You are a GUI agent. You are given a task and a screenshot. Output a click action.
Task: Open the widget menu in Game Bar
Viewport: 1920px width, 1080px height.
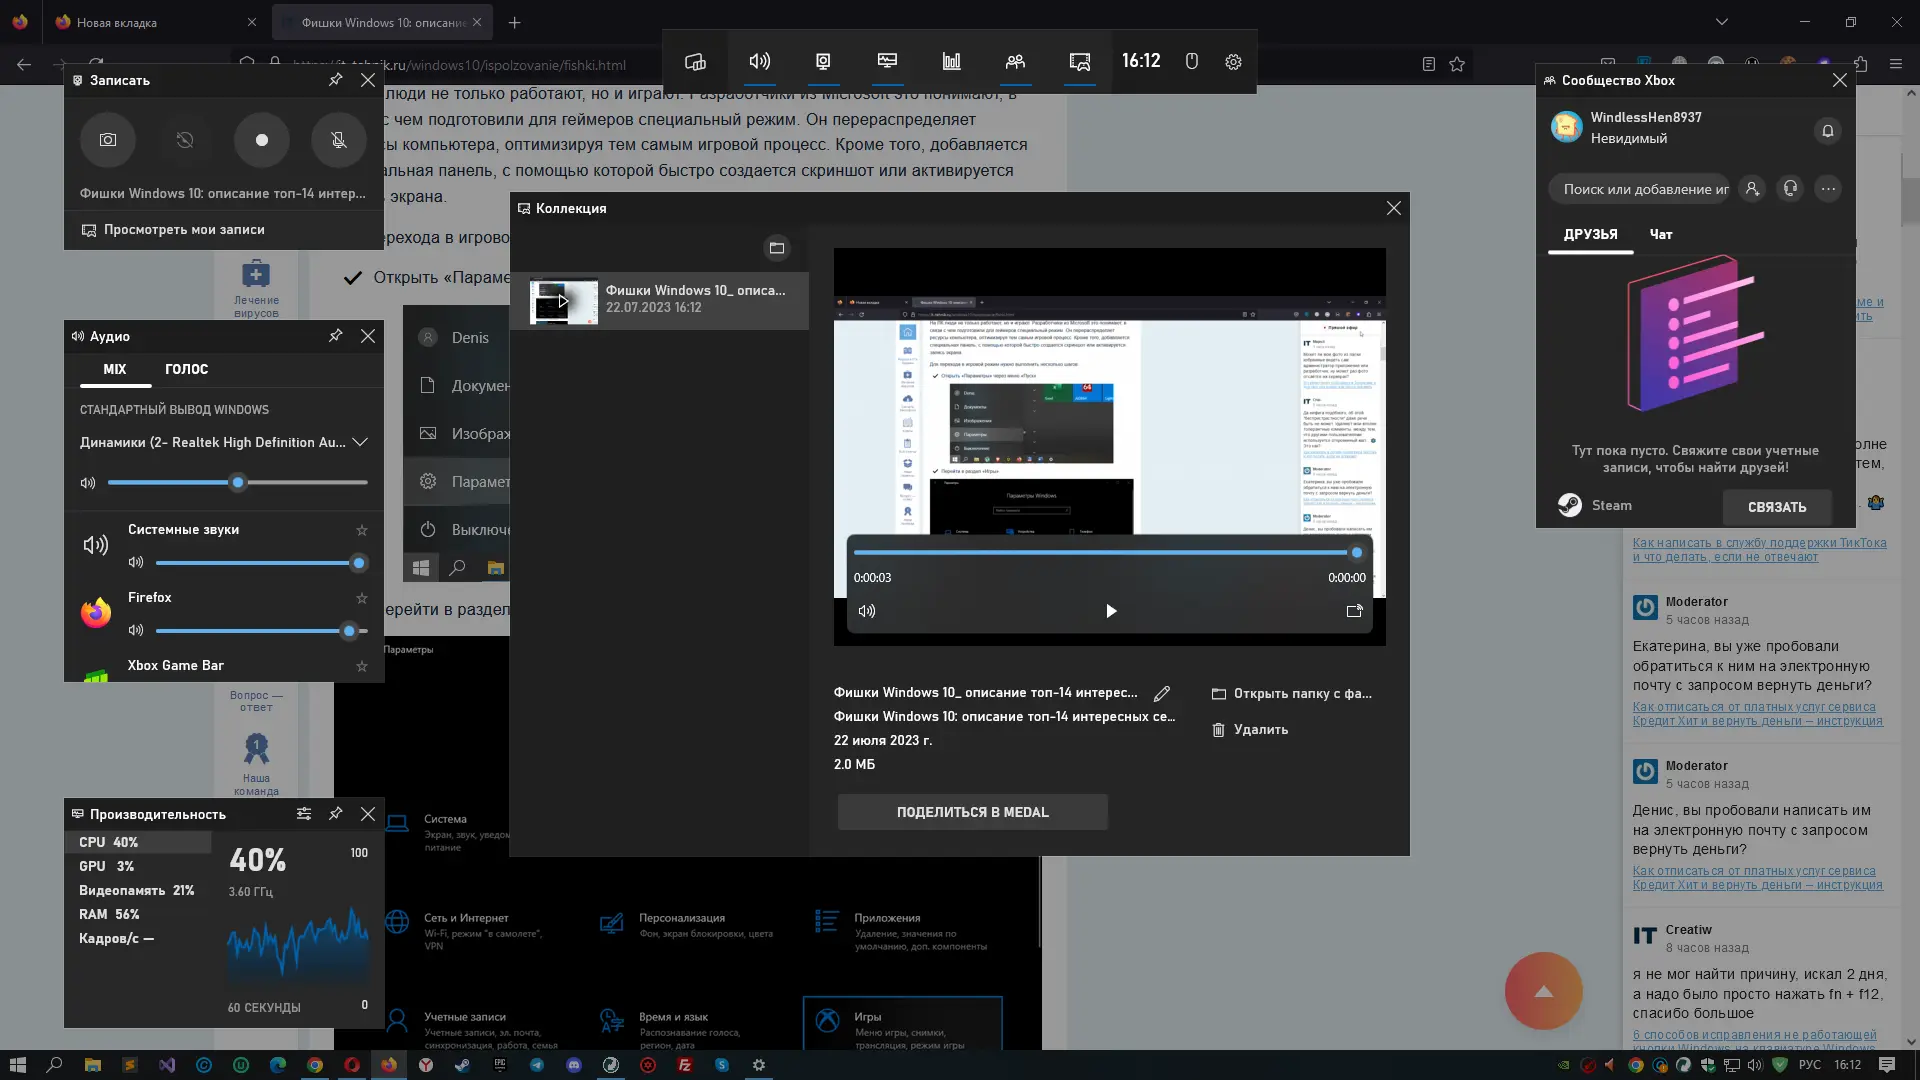(695, 62)
